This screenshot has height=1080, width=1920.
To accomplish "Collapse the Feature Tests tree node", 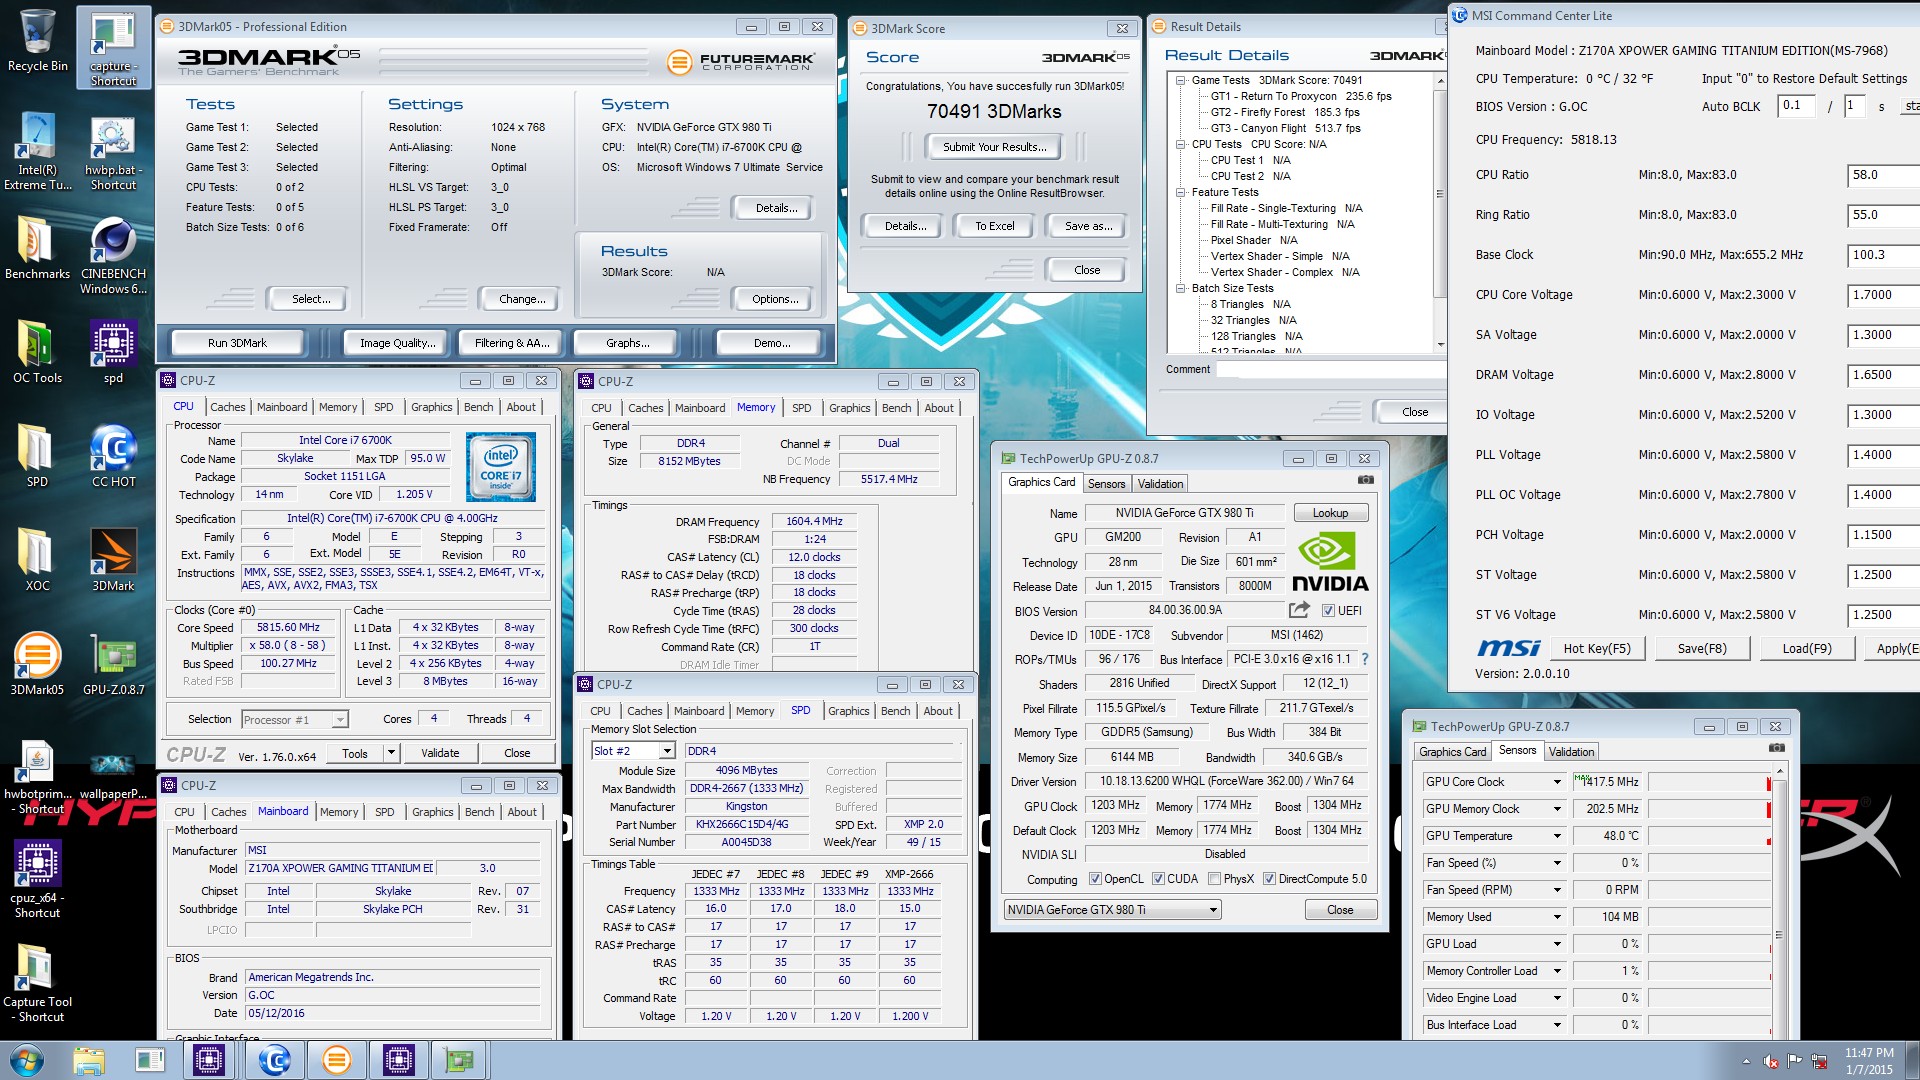I will coord(1180,192).
